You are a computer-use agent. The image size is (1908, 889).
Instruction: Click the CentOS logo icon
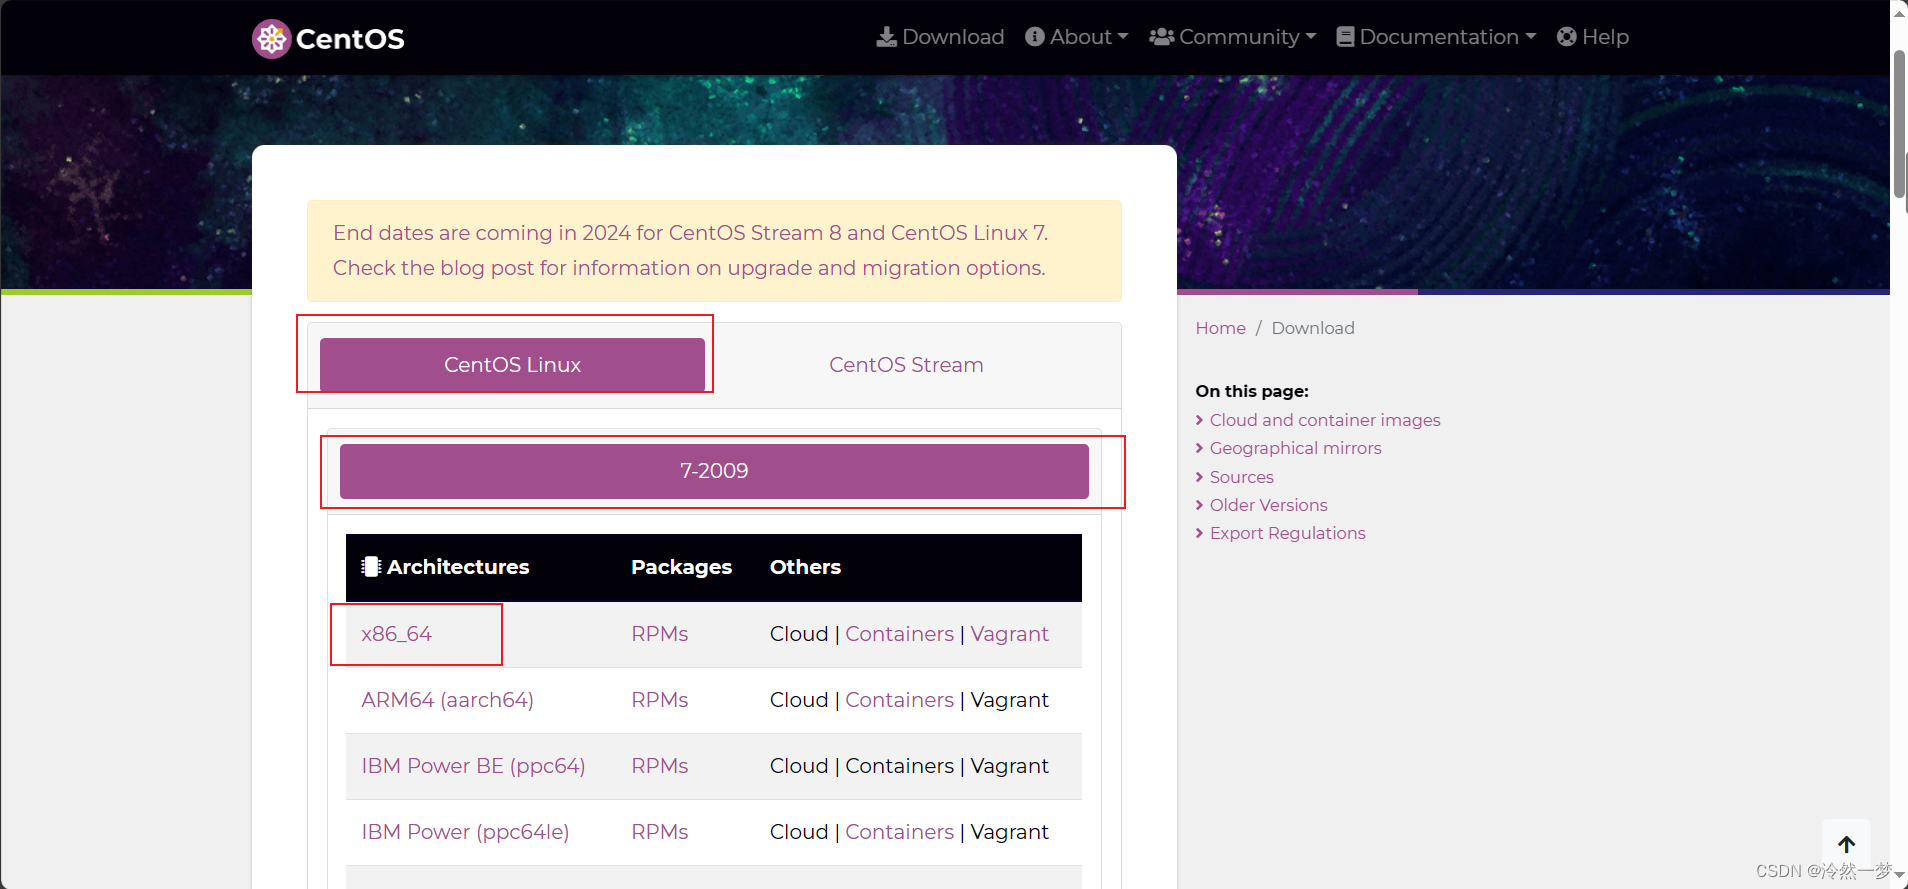271,39
